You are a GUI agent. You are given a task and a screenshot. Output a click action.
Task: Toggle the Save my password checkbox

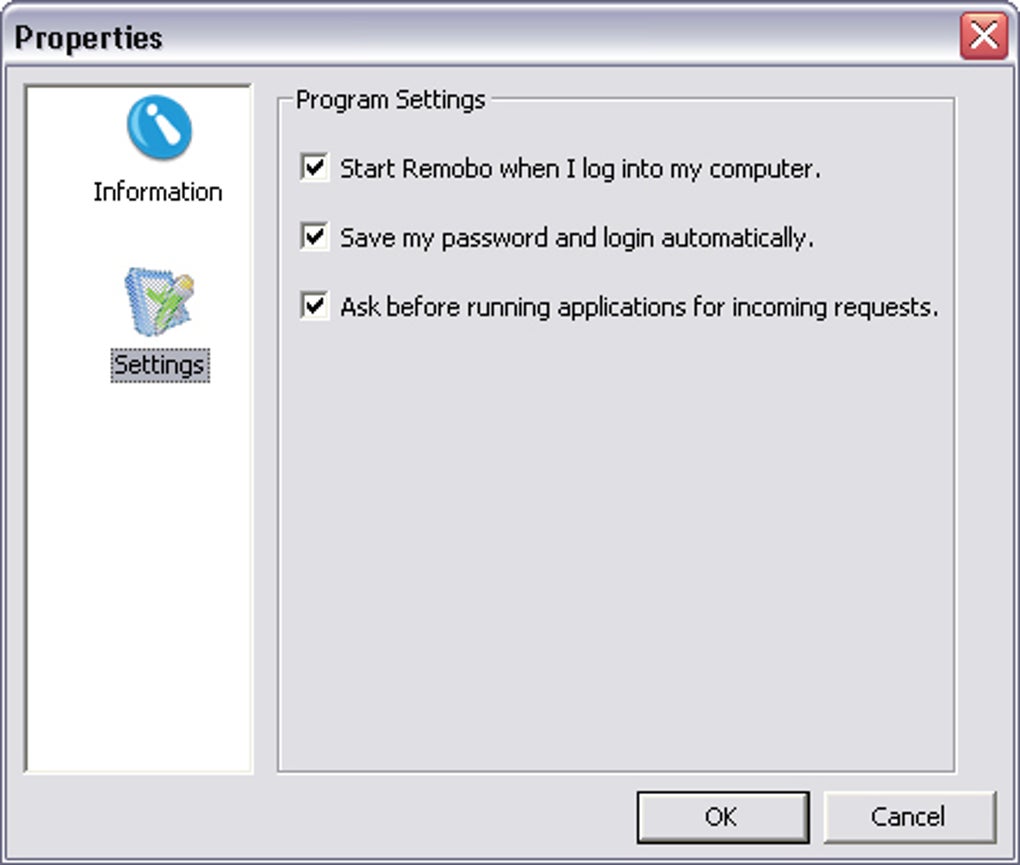pos(315,237)
